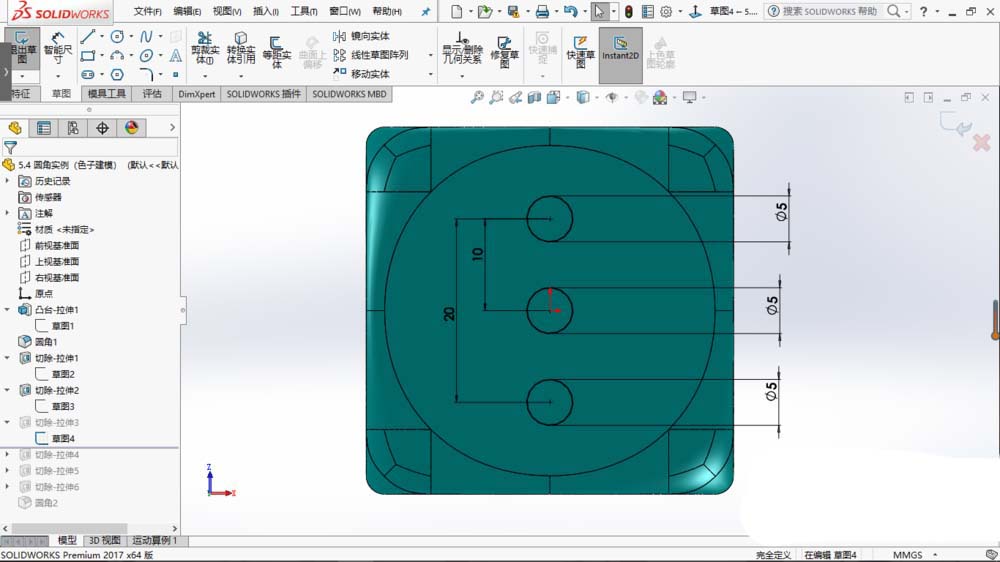Select the Arc sketch tool
Screen dimensions: 1000x562
pos(117,55)
